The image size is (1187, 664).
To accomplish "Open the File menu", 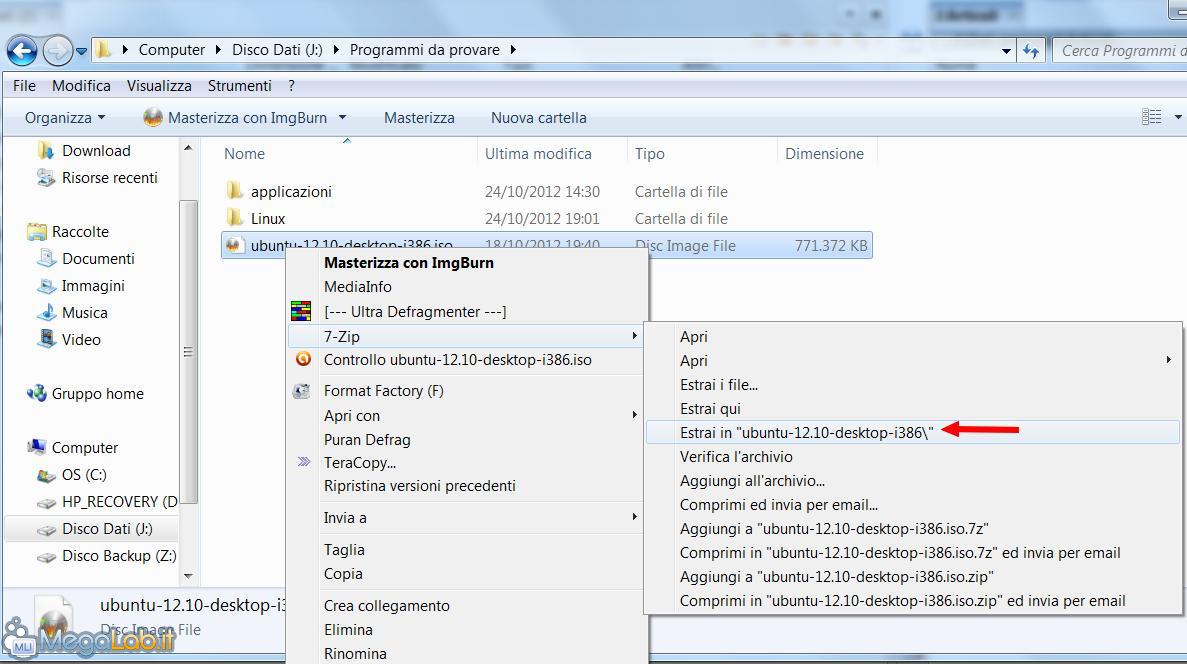I will pos(24,86).
